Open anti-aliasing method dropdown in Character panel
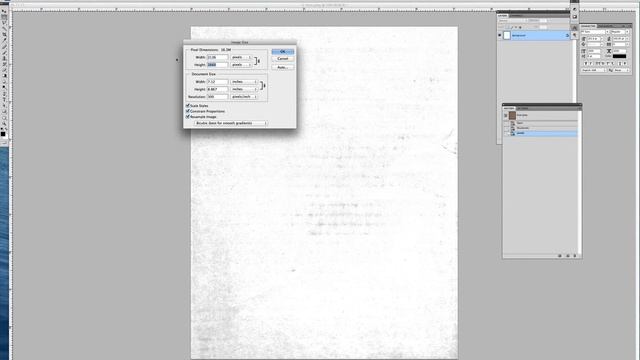Viewport: 640px width, 360px height. point(622,70)
